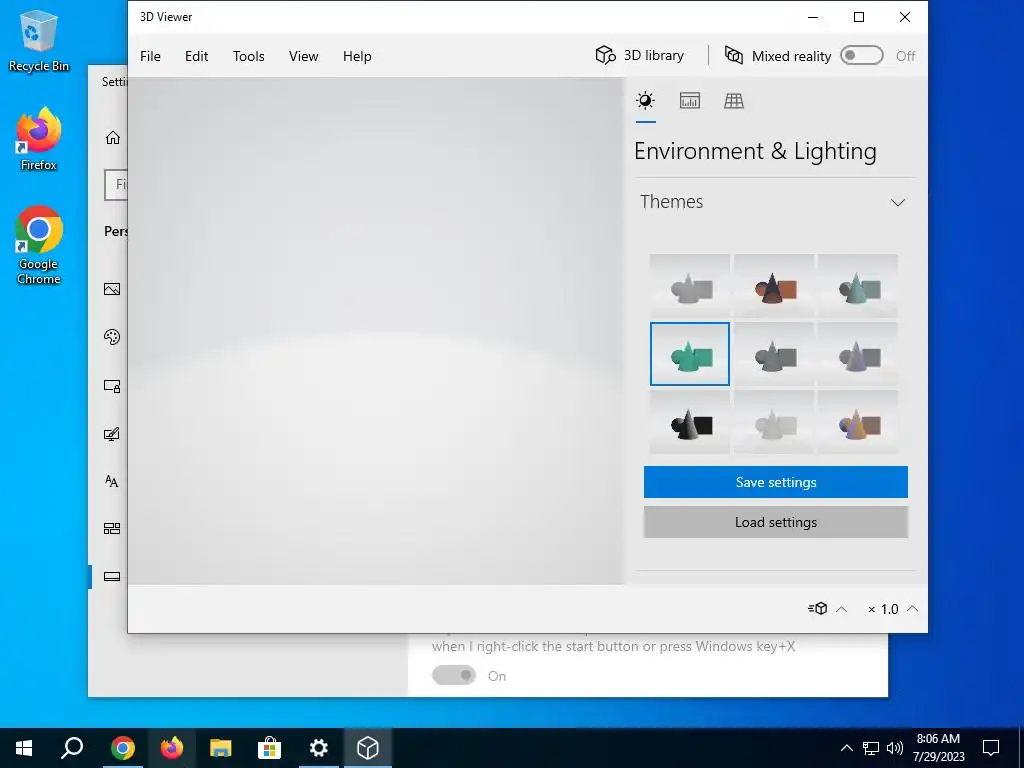
Task: Click Firefox icon in the taskbar
Action: point(172,748)
